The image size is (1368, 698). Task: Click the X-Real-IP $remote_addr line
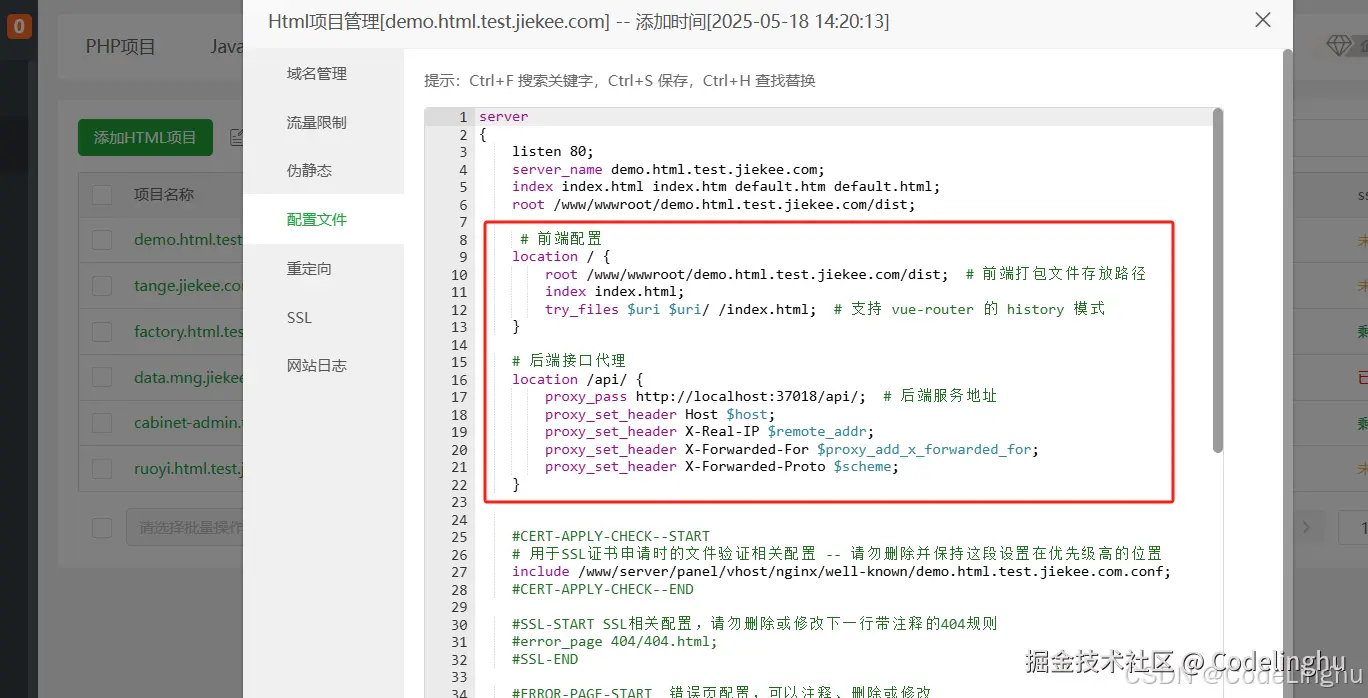pos(710,431)
